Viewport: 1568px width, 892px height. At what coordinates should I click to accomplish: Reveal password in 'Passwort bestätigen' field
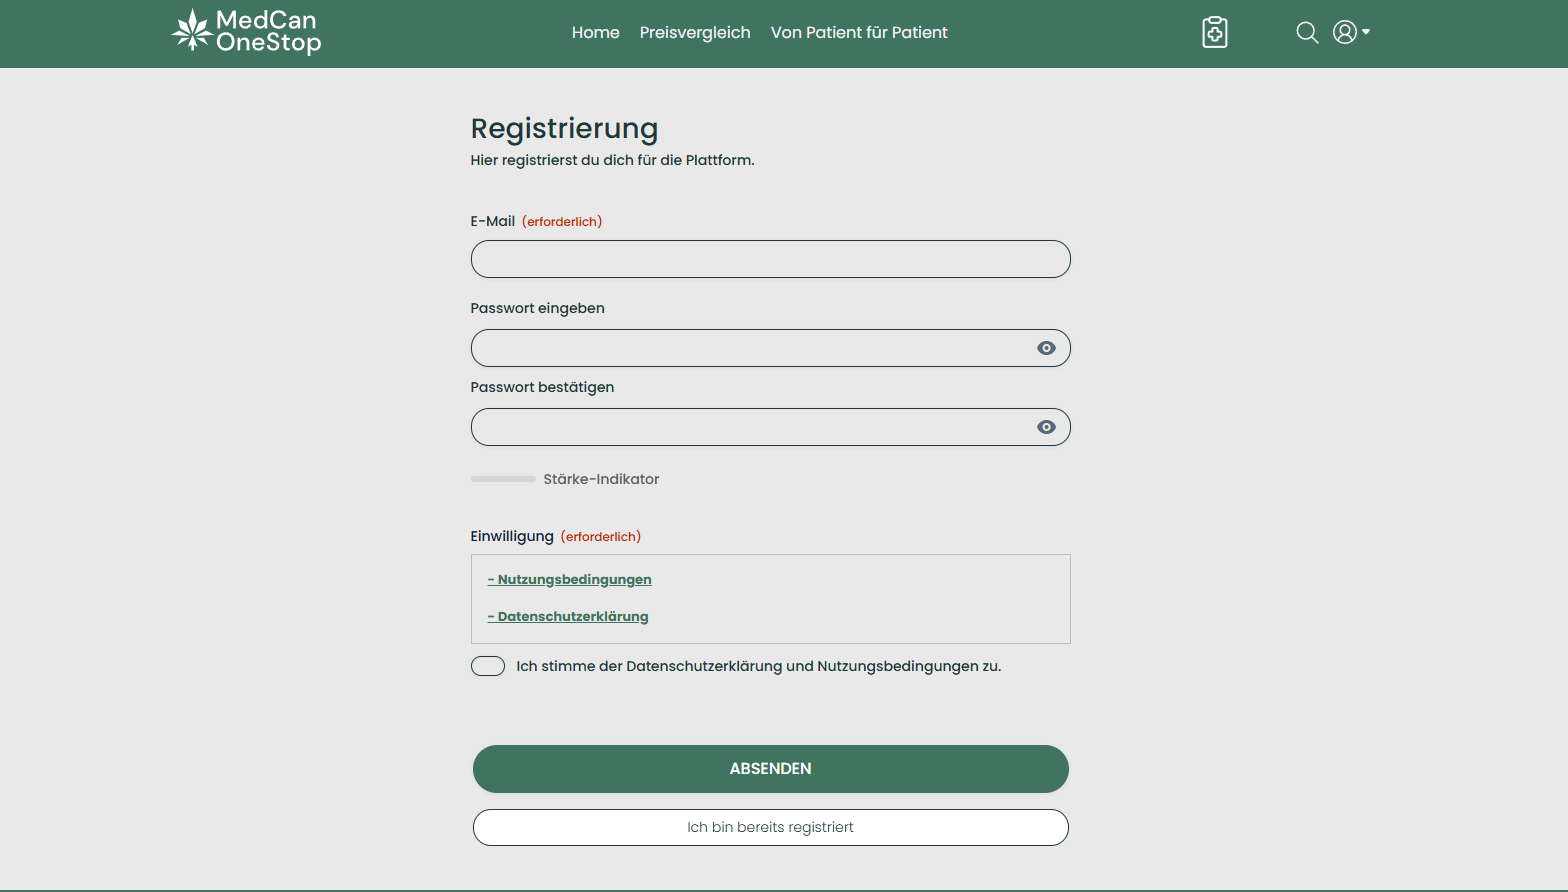[1046, 427]
